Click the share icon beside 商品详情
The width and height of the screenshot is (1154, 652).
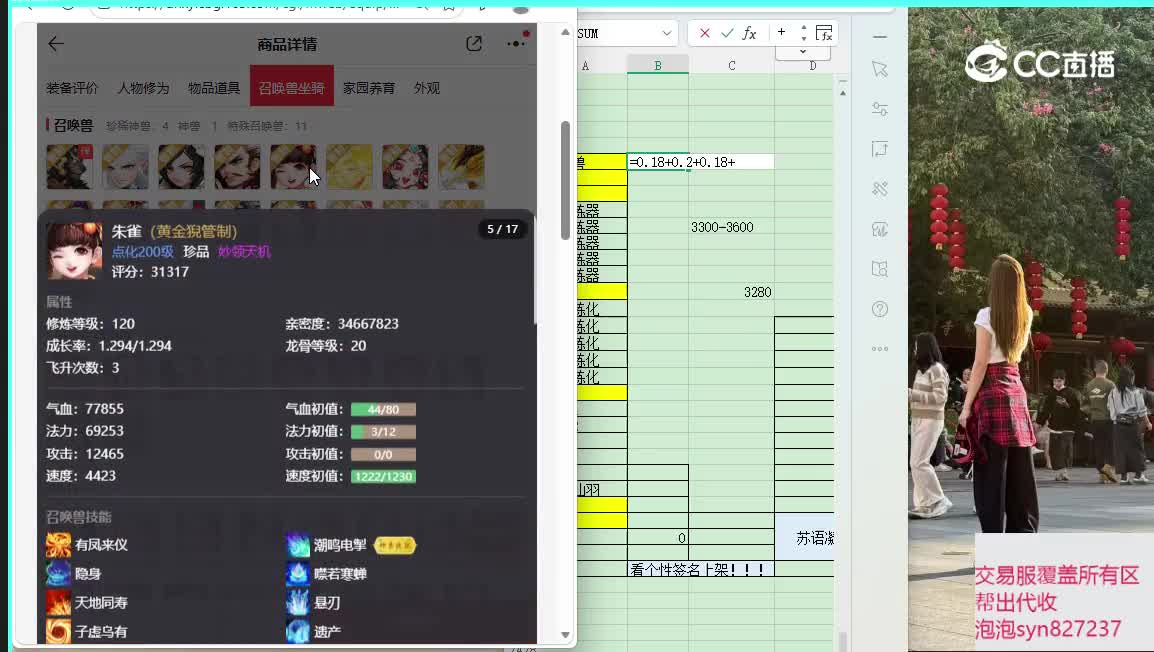pos(474,44)
